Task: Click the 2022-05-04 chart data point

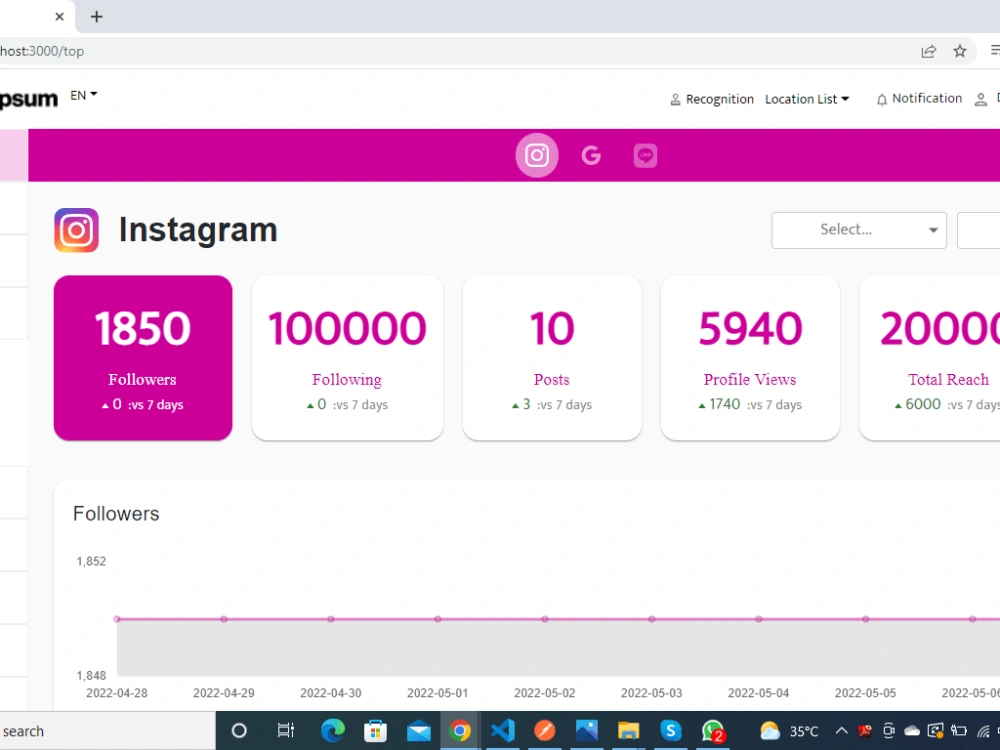Action: [758, 619]
